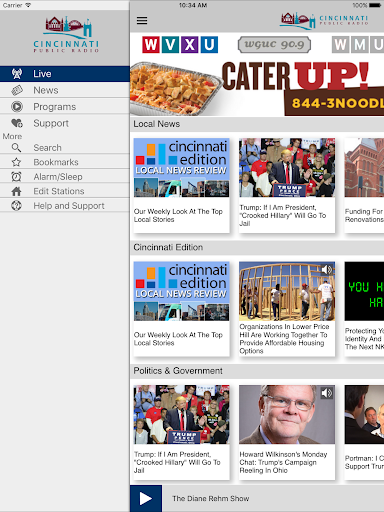Open the Bookmarks star icon
384x512 pixels.
pyautogui.click(x=16, y=162)
